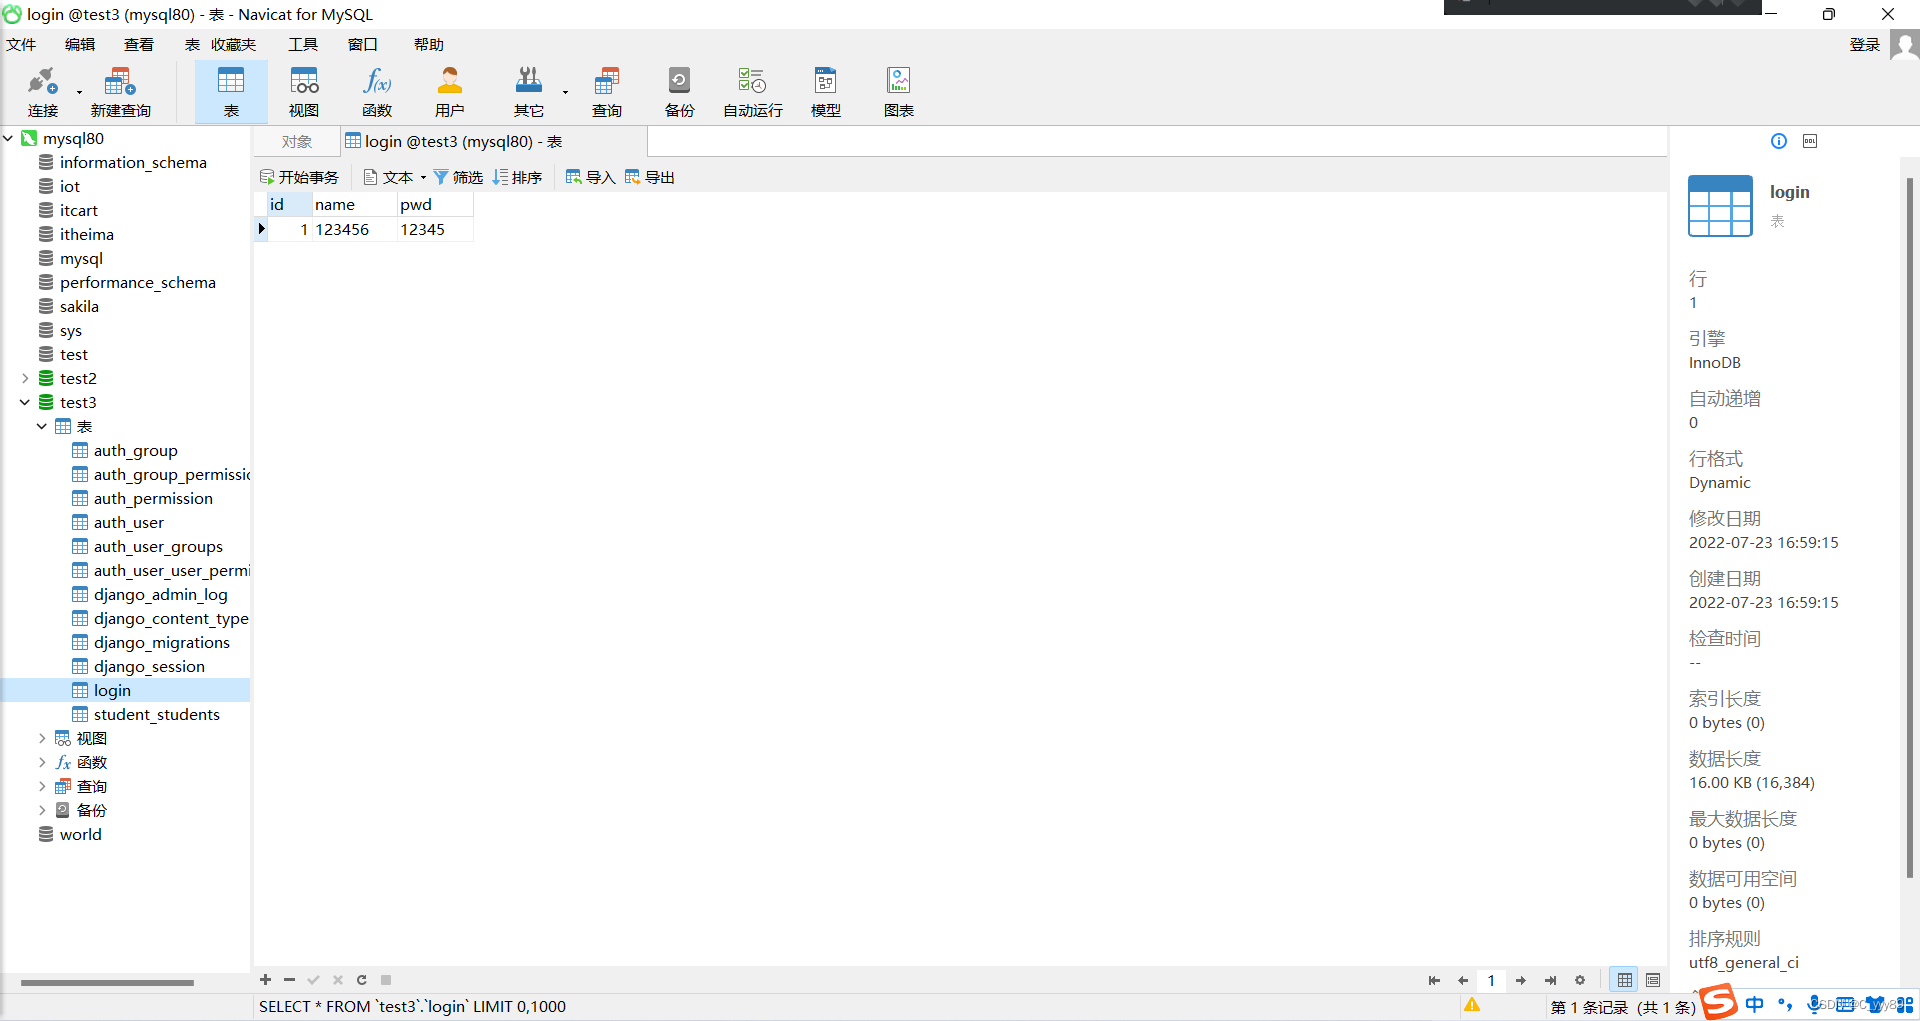This screenshot has height=1021, width=1920.
Task: Open the 用户 (Users) toolbar icon
Action: [450, 90]
